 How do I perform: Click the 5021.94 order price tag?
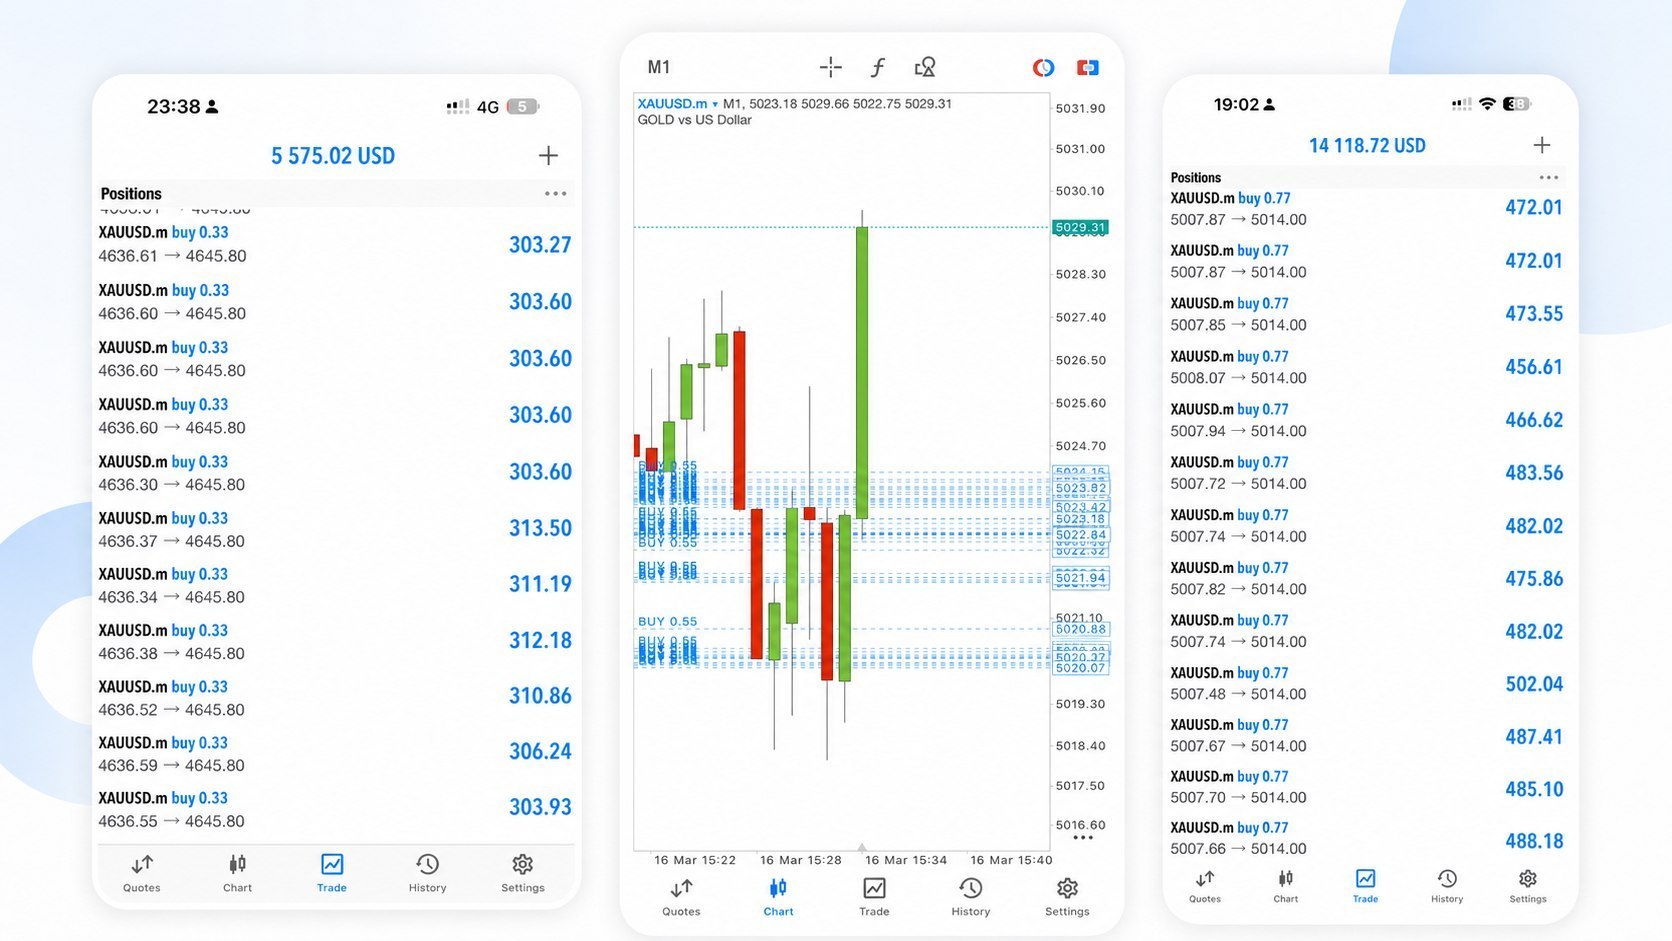(1081, 578)
